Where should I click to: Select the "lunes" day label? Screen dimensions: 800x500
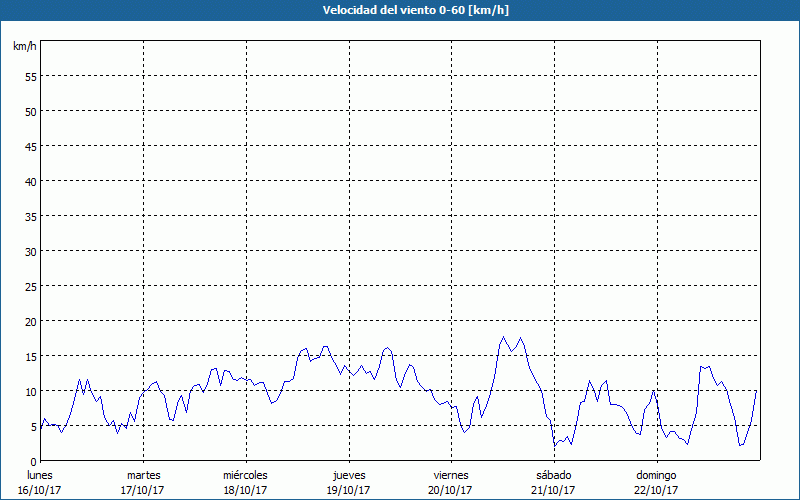tap(39, 475)
